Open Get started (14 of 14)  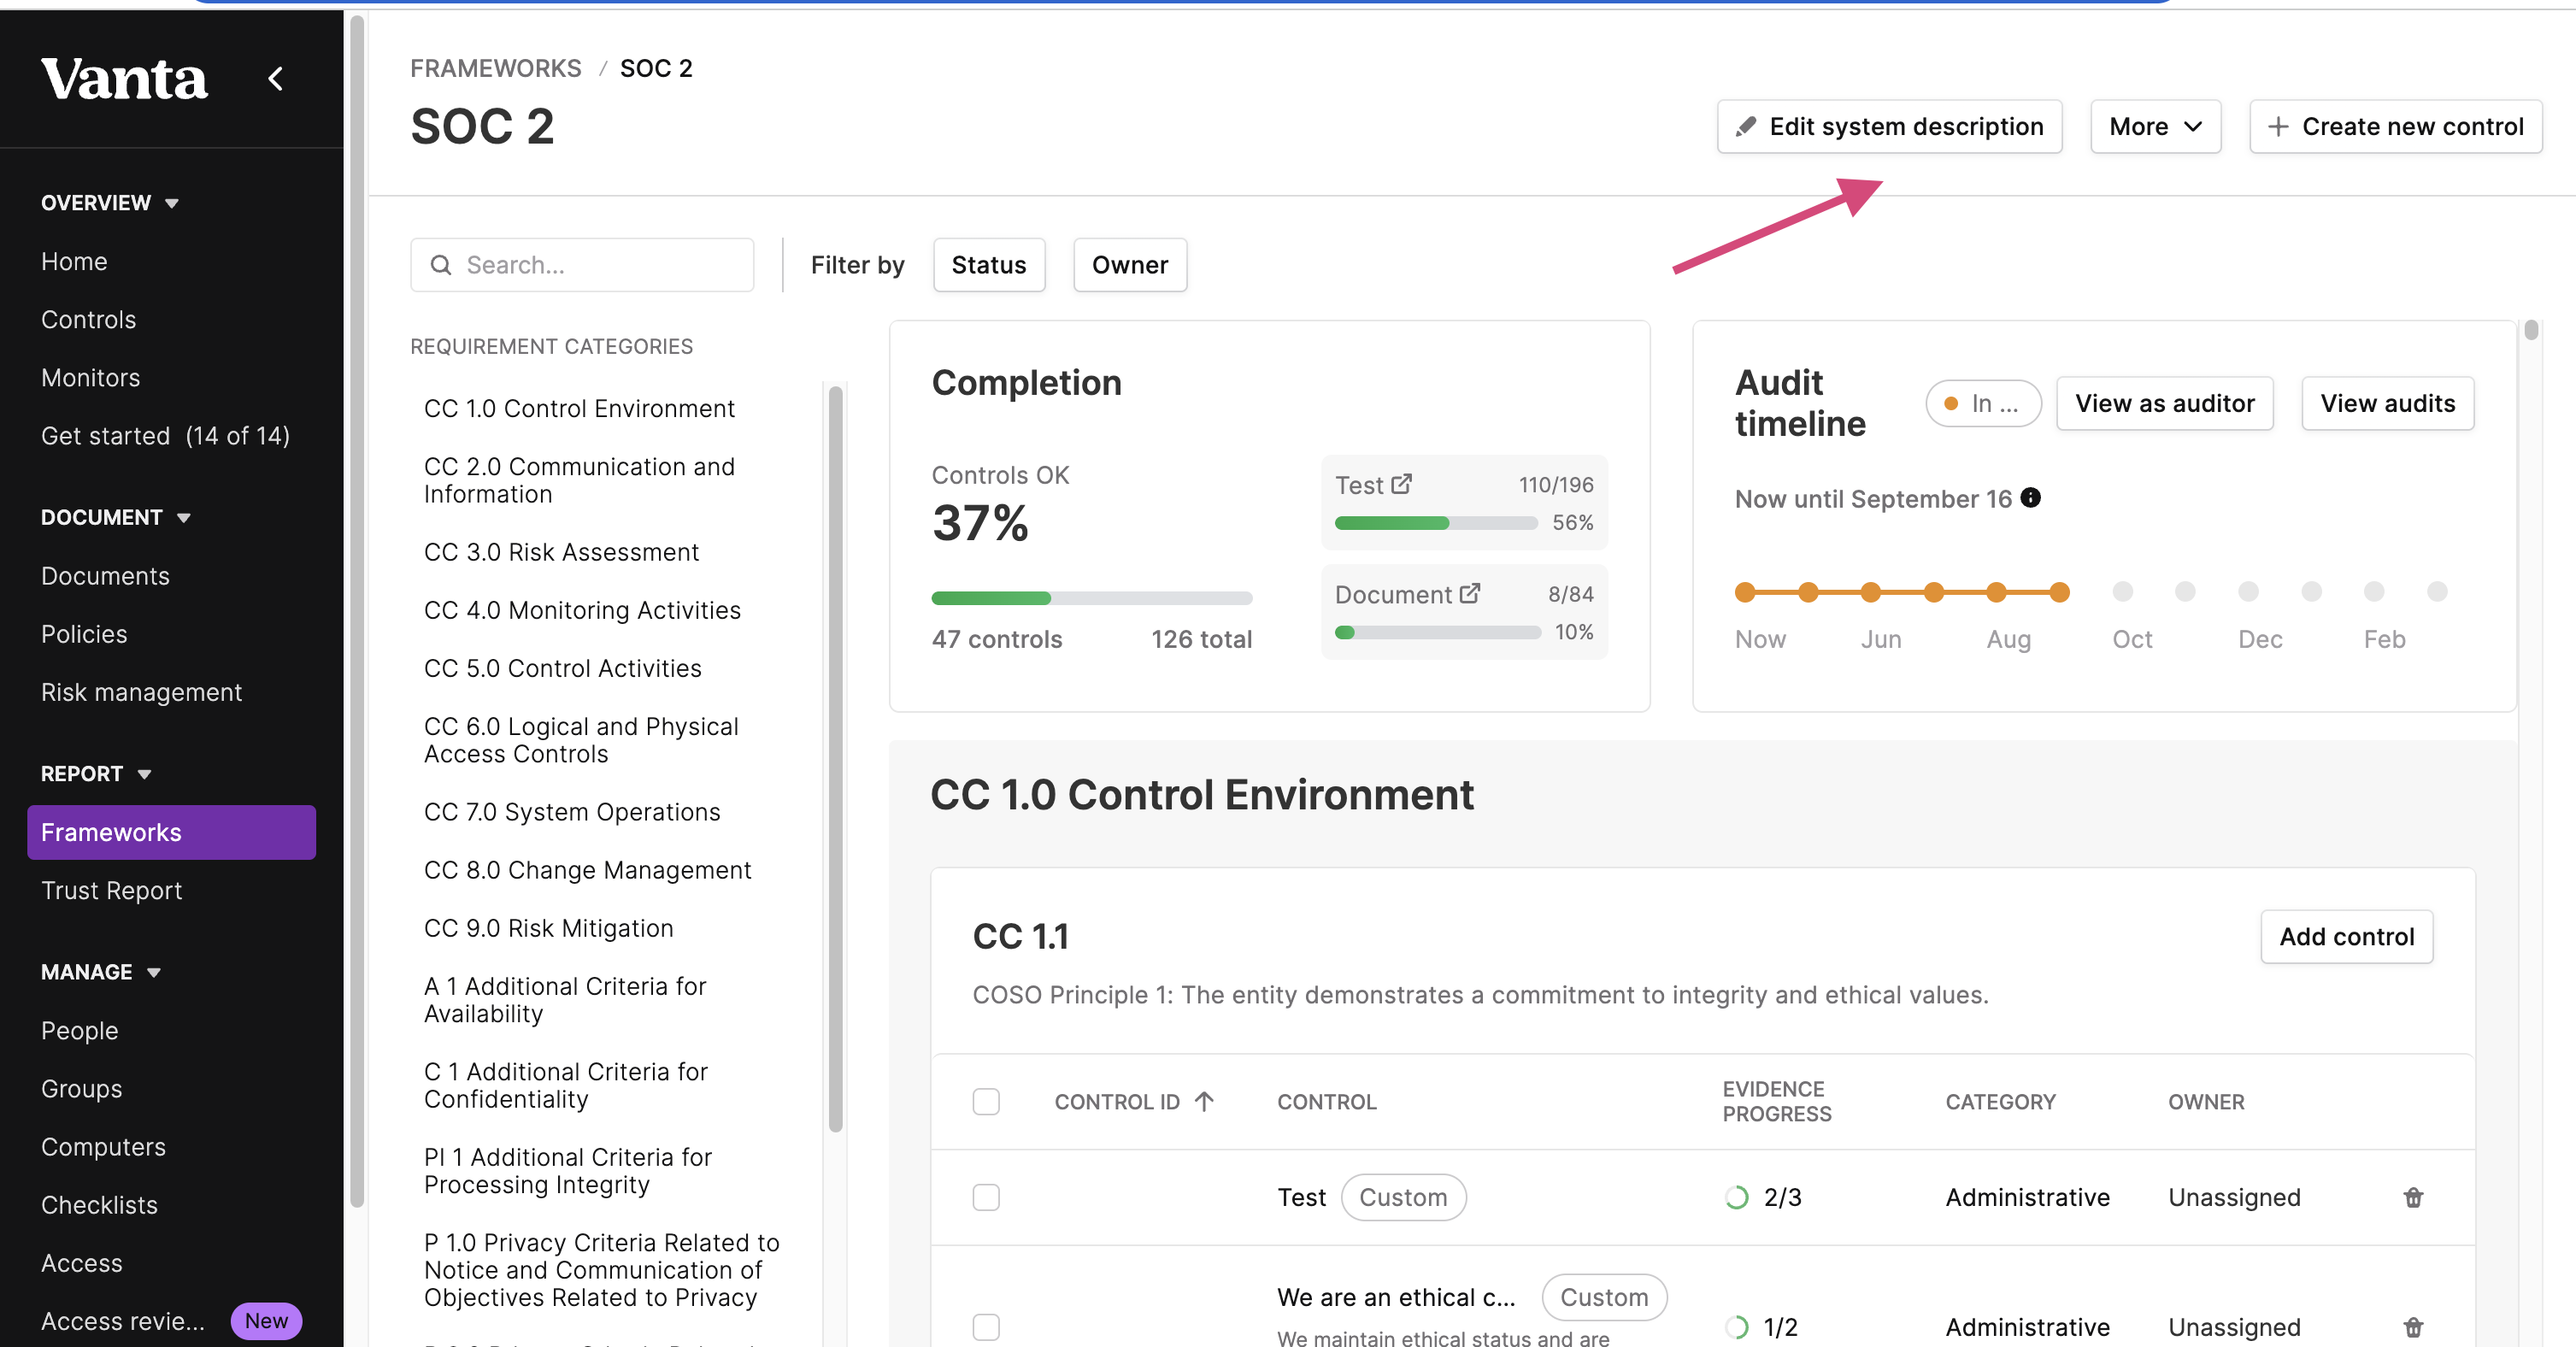[166, 436]
